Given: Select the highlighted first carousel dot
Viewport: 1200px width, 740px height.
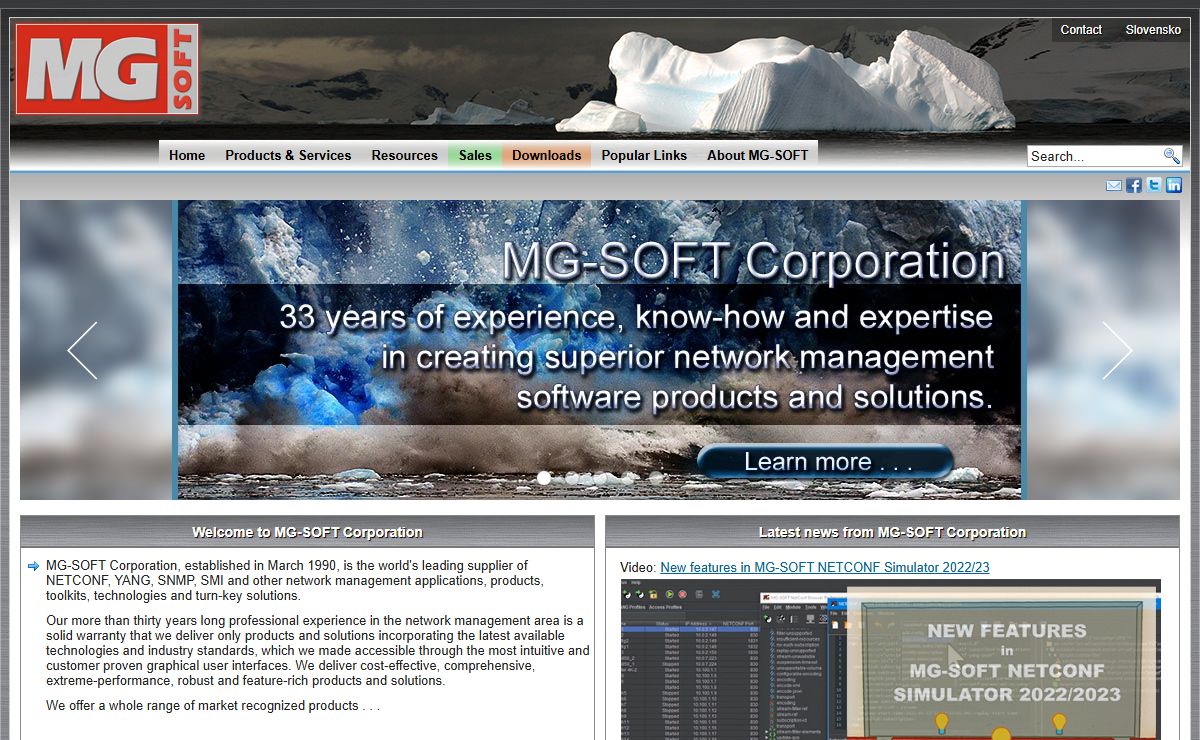Looking at the screenshot, I should (x=544, y=478).
